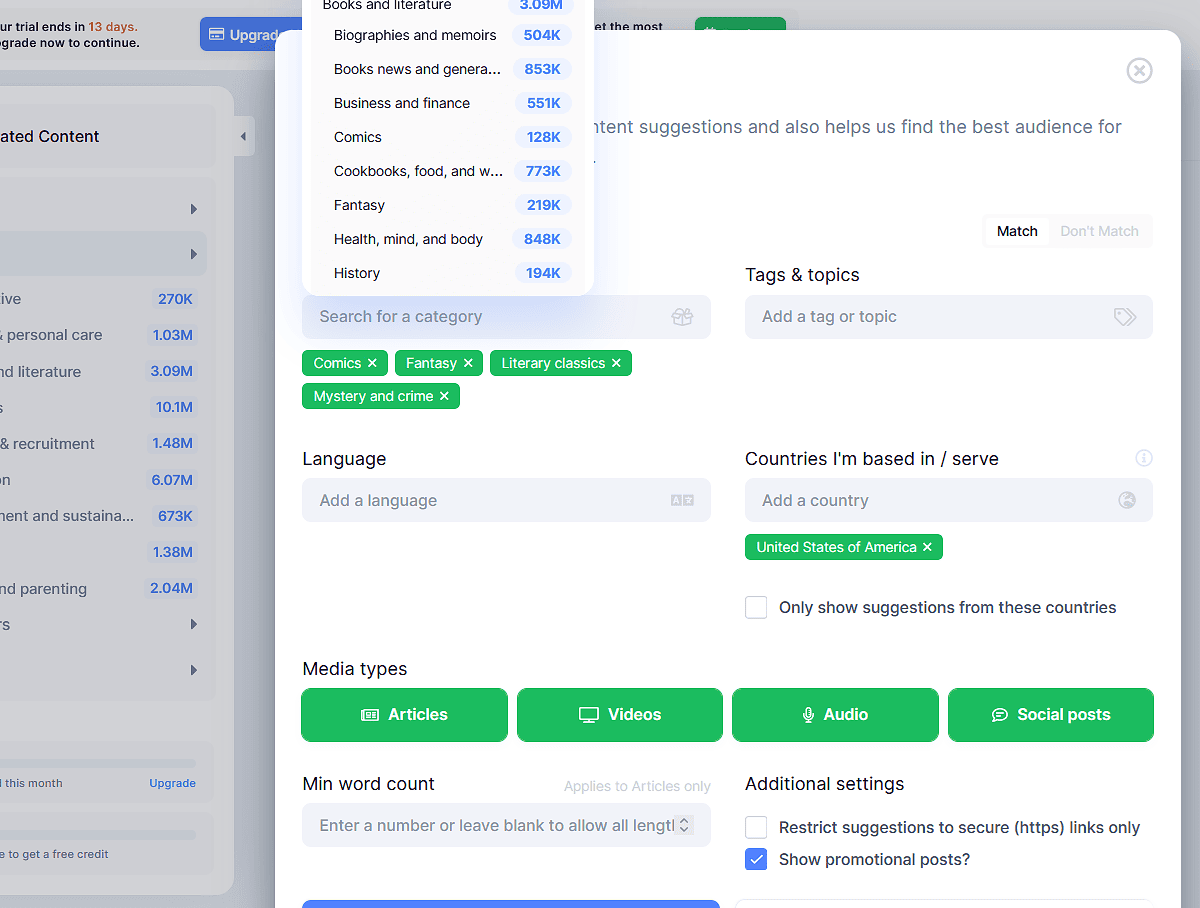
Task: Click the Min word count number field
Action: point(495,825)
